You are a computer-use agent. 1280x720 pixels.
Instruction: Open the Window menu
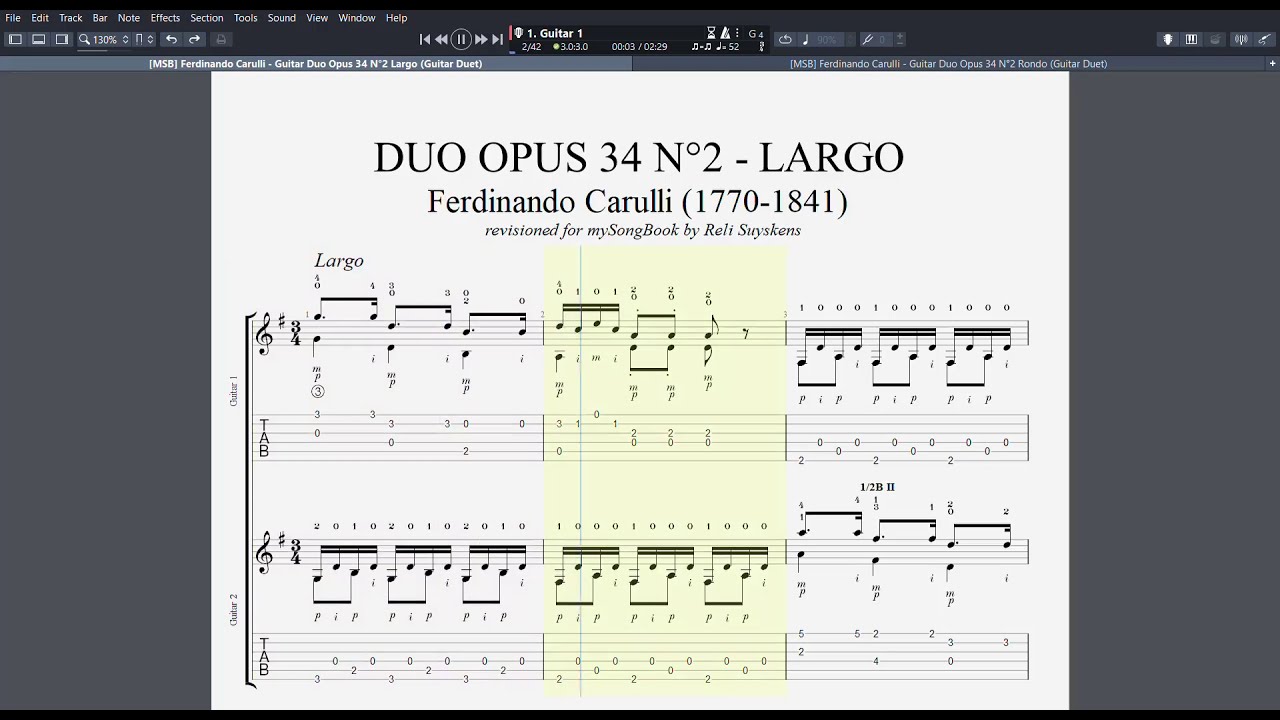357,18
